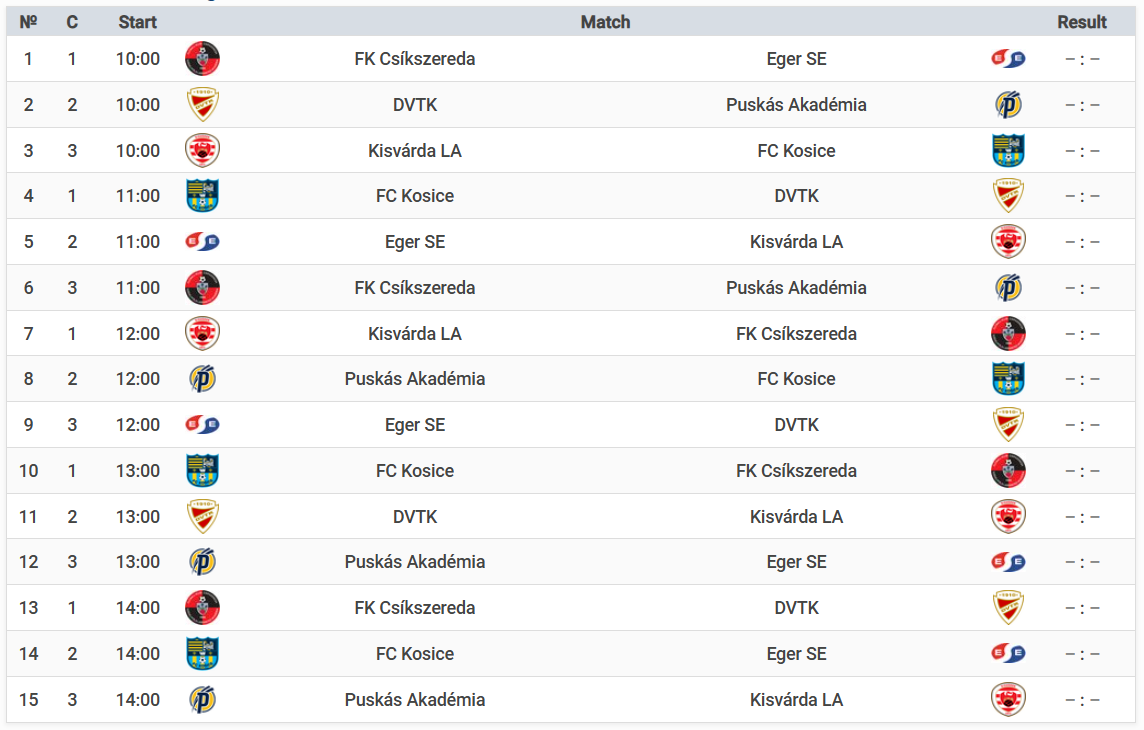Click Kisvárda LA logo in match 15 away side

[x=1008, y=699]
